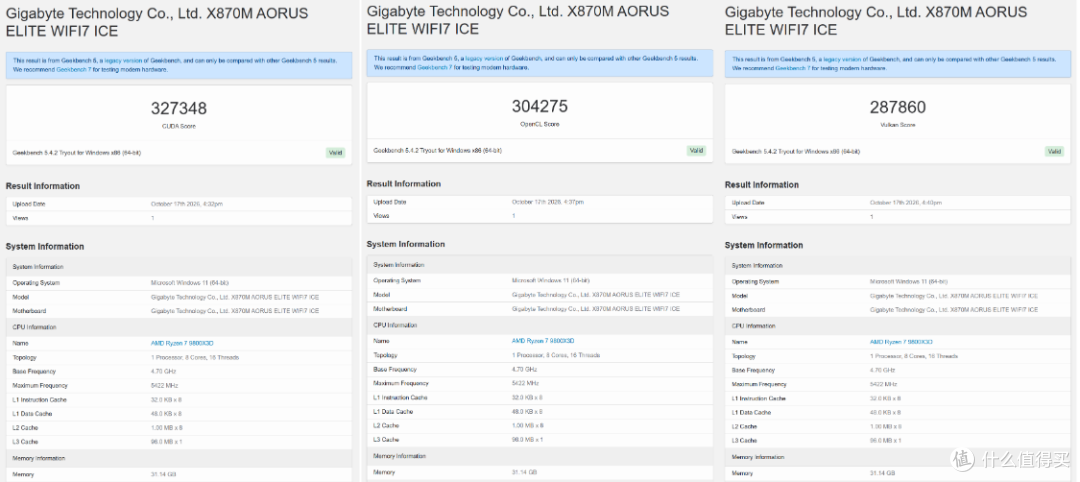The image size is (1080, 482).
Task: Click upload date ending 4:32pm
Action: pyautogui.click(x=187, y=204)
